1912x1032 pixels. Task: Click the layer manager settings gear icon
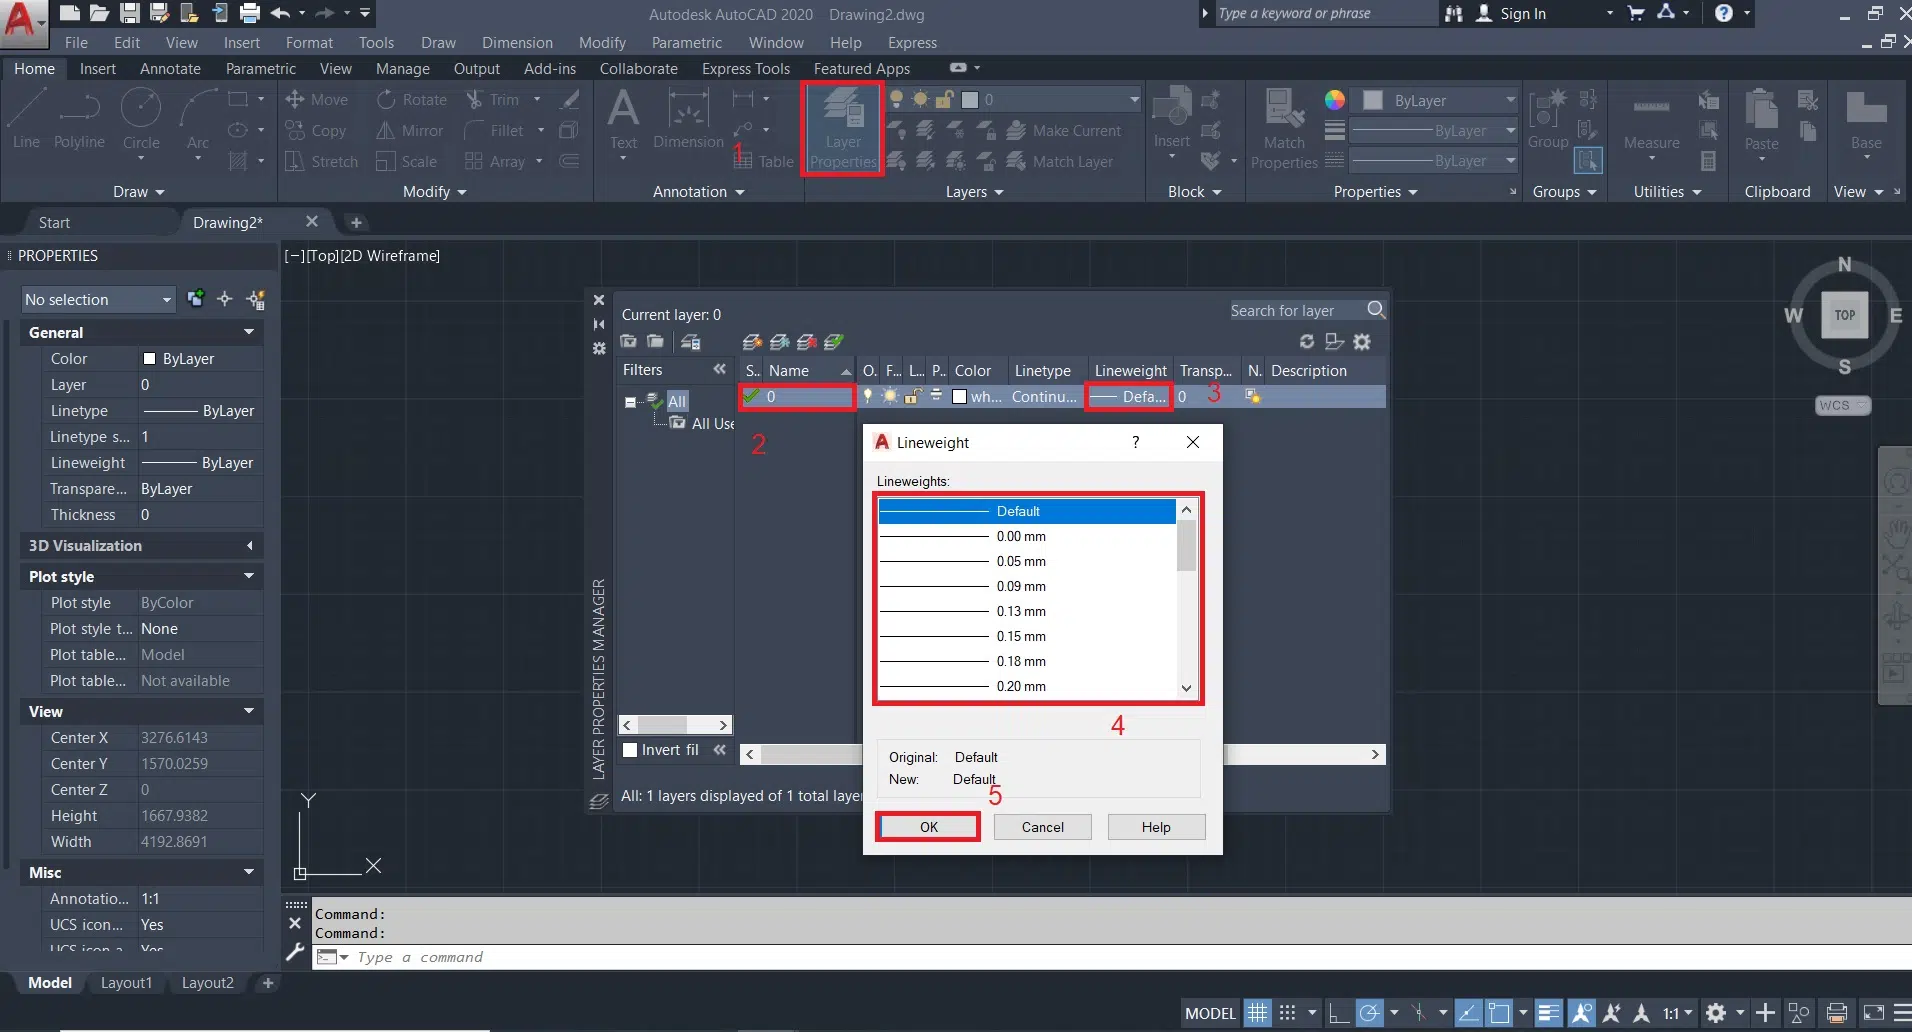click(x=1362, y=342)
